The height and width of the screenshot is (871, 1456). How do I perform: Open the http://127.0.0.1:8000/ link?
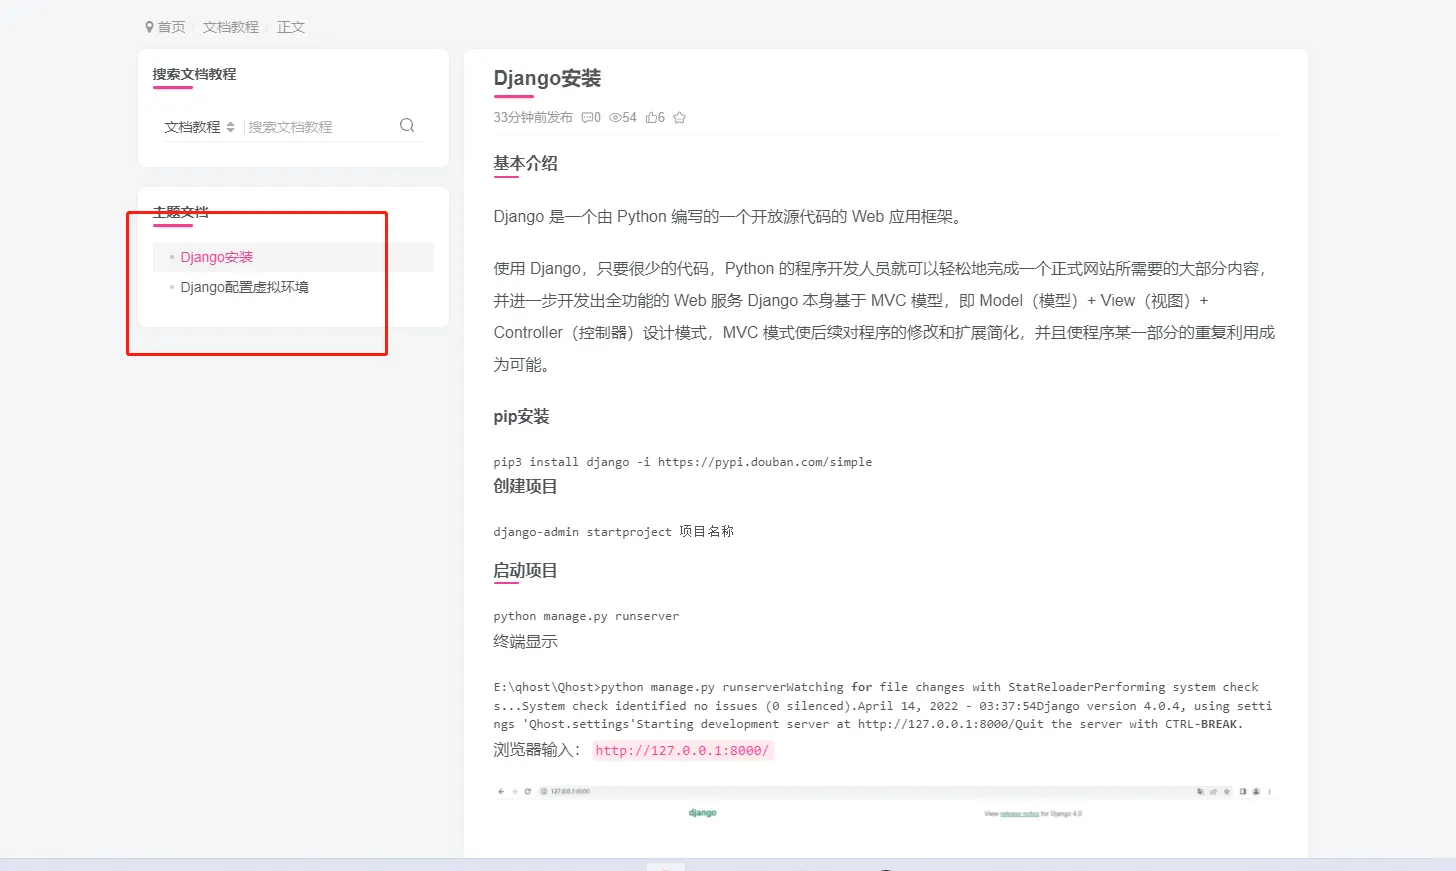[x=682, y=750]
